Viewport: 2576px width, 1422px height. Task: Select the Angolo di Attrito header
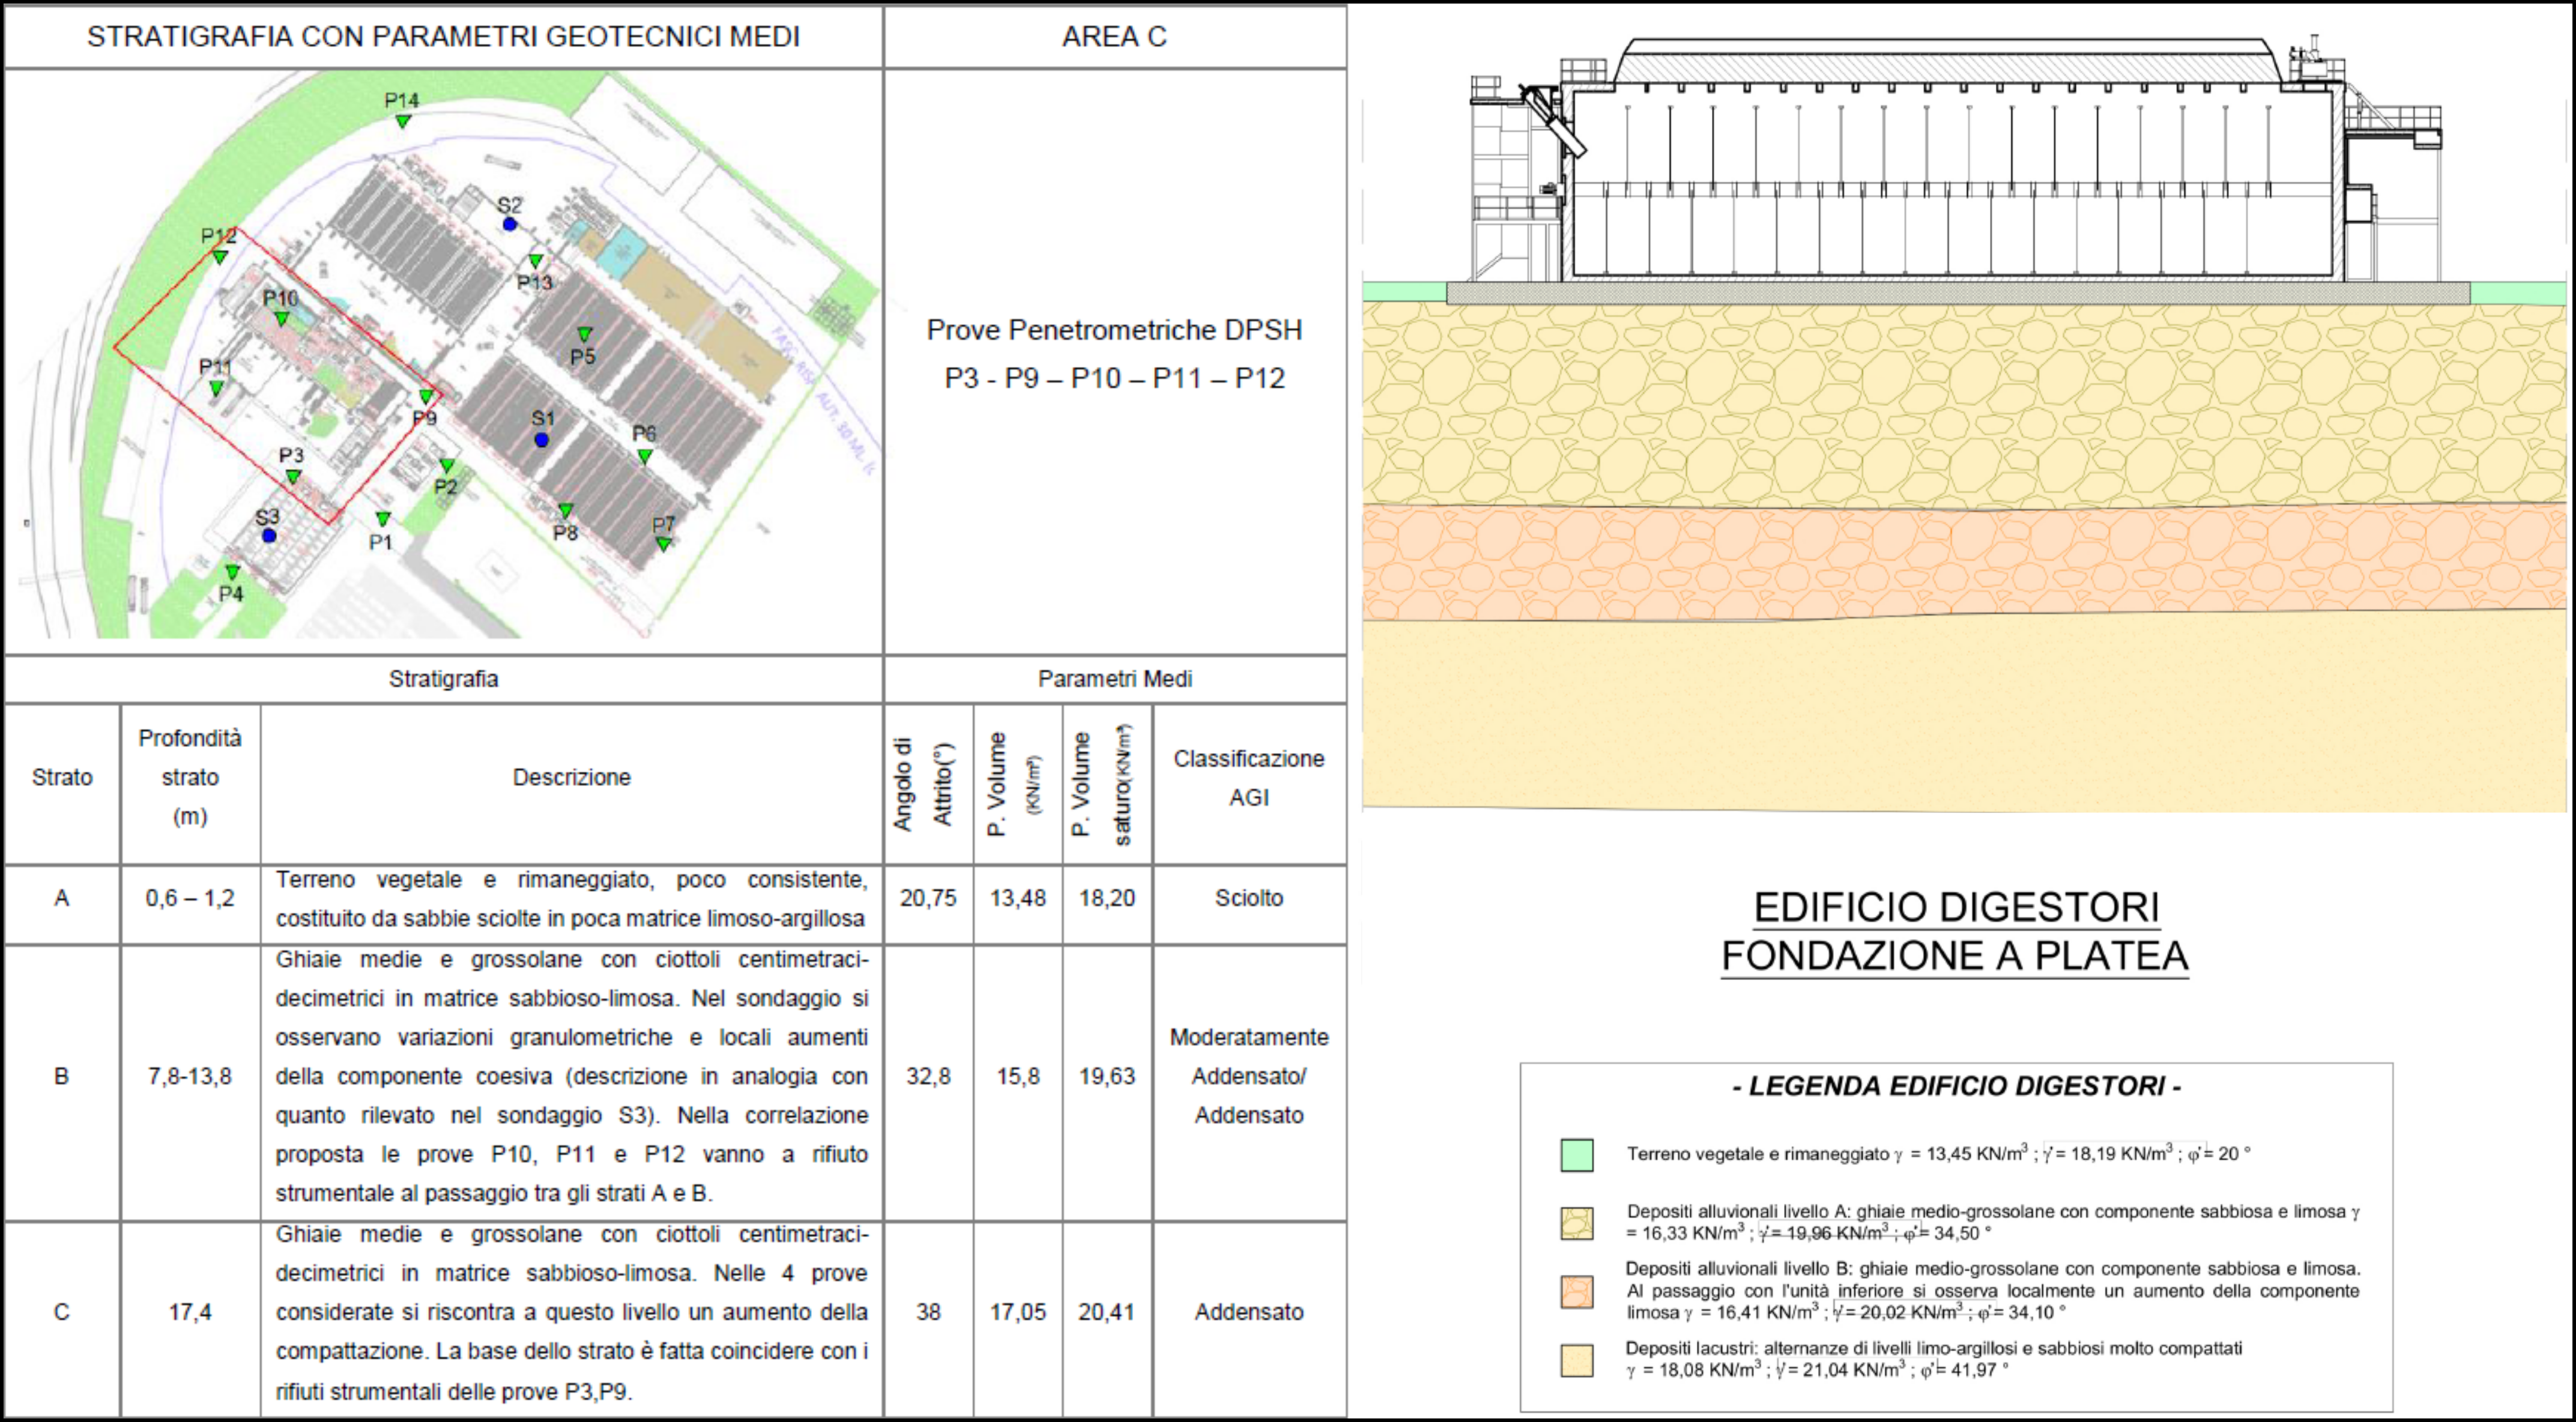coord(925,785)
